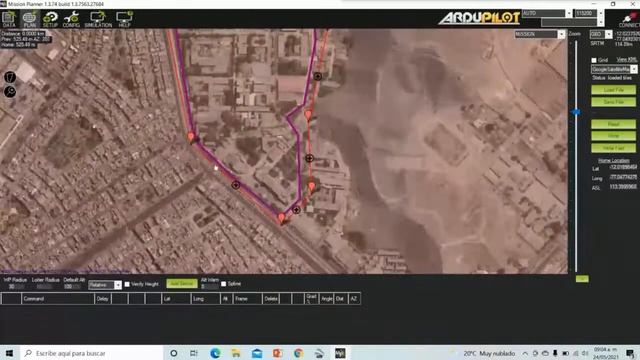The height and width of the screenshot is (360, 640).
Task: Click the Default Alt input field
Action: click(73, 287)
